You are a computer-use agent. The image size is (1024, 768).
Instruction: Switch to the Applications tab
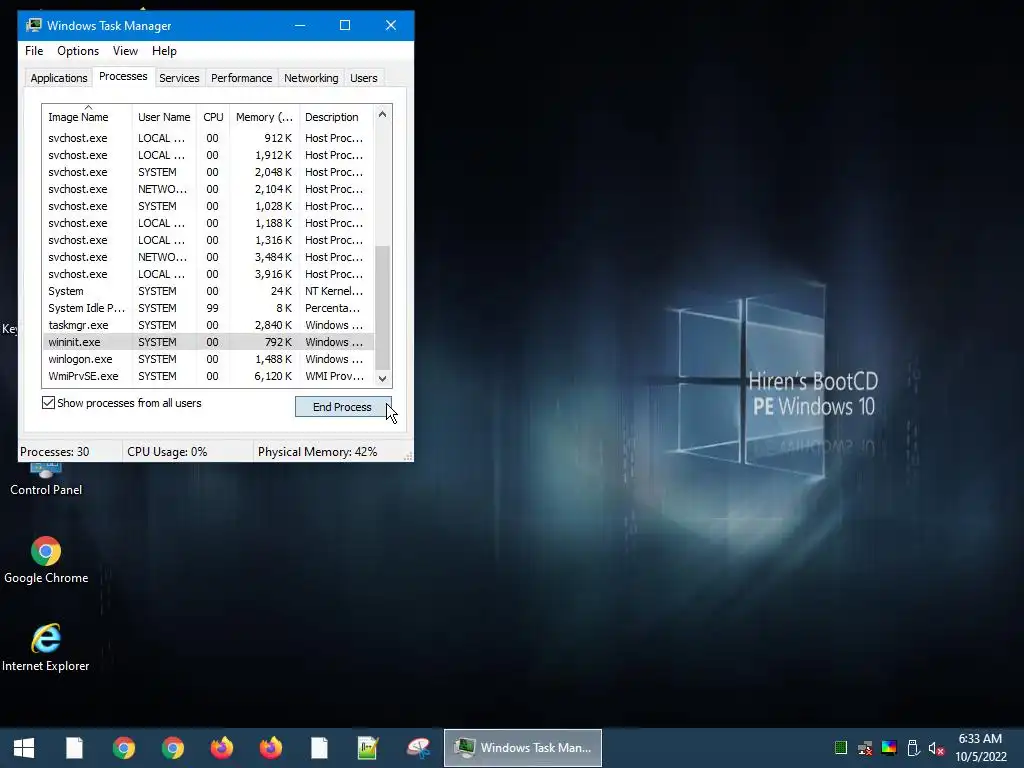pos(59,78)
